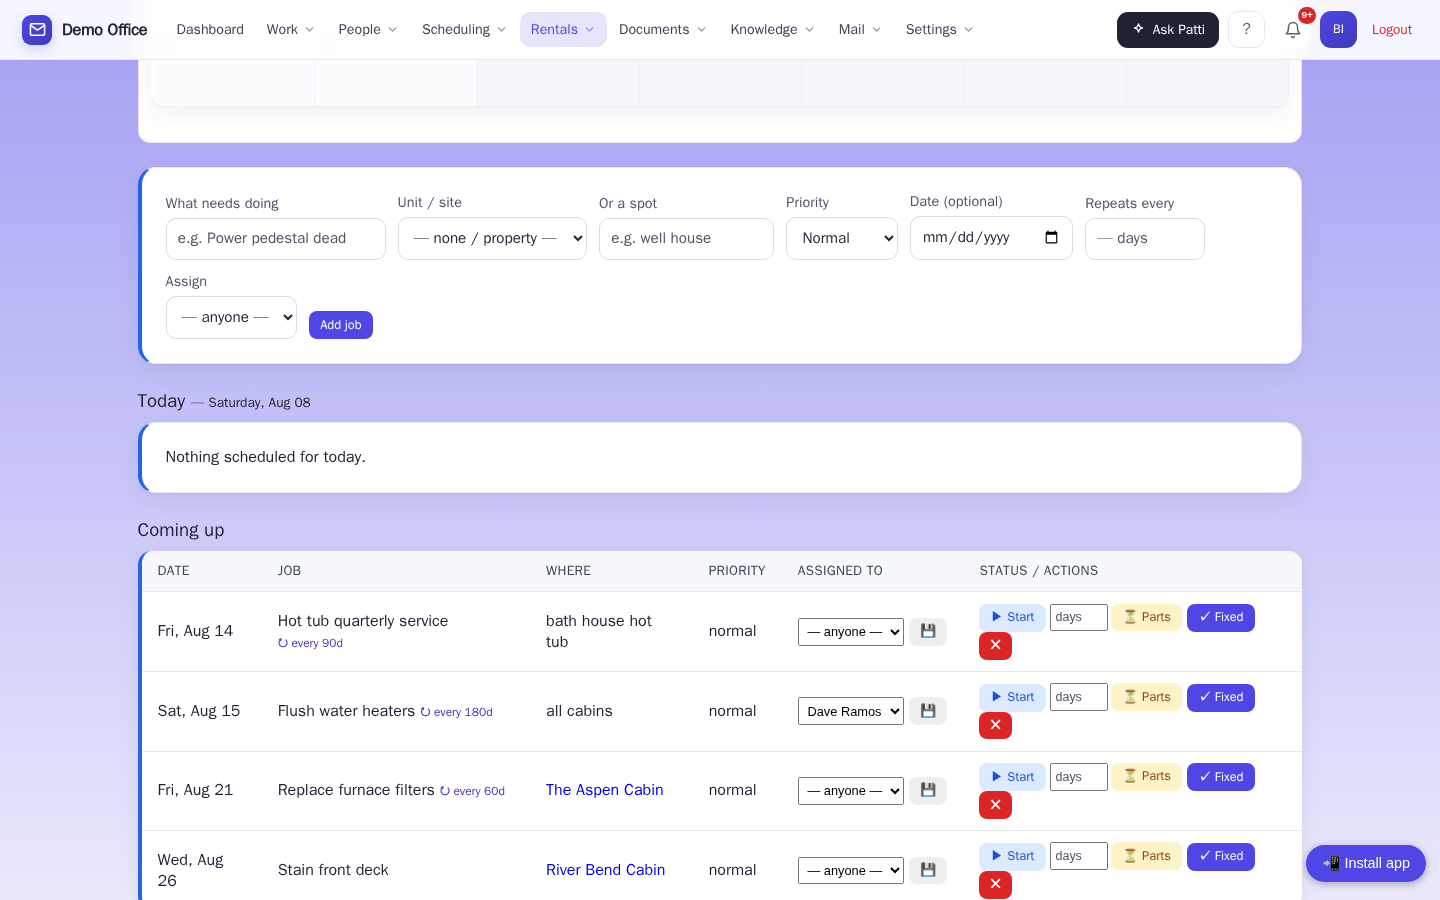Start the Flush water heaters job
Viewport: 1440px width, 900px height.
[1012, 697]
